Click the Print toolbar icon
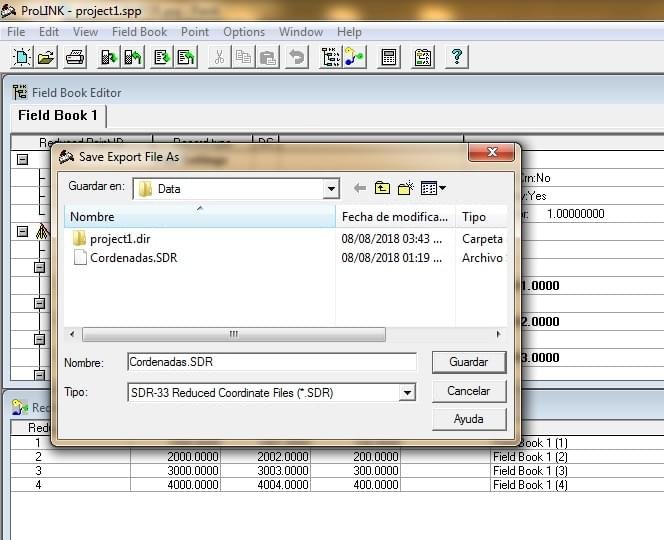Viewport: 664px width, 540px height. click(x=75, y=57)
